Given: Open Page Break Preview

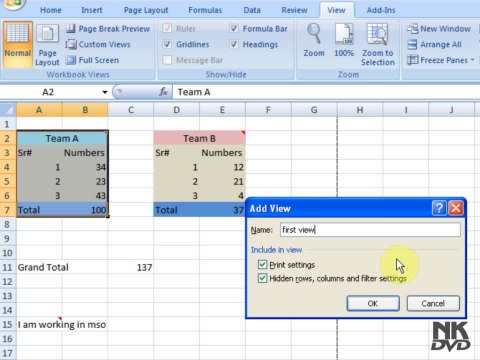Looking at the screenshot, I should coord(108,29).
